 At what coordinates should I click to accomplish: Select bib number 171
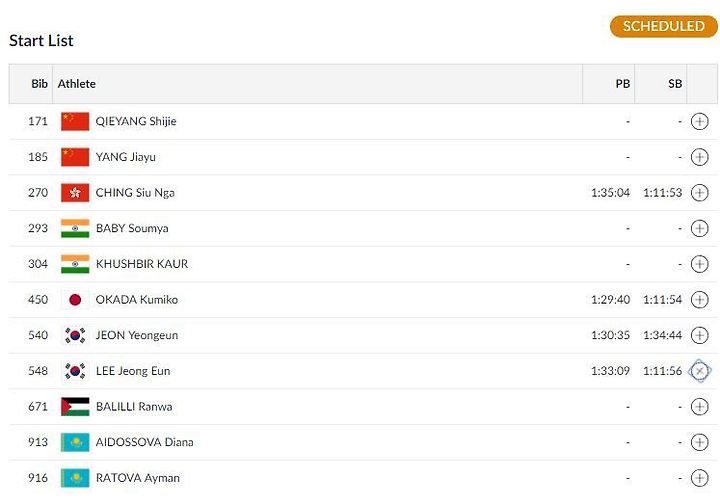pyautogui.click(x=38, y=122)
